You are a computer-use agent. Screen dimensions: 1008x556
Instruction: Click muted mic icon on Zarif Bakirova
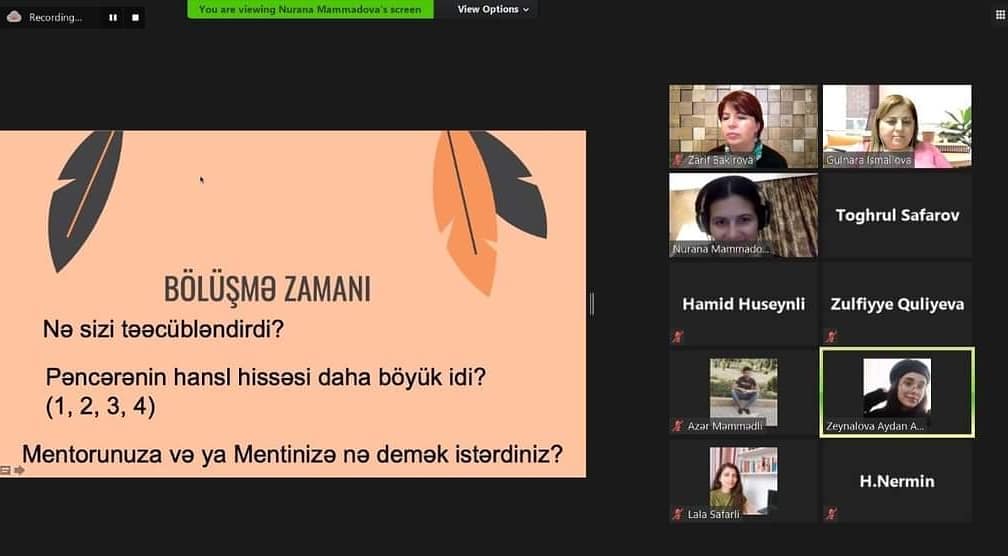point(678,160)
